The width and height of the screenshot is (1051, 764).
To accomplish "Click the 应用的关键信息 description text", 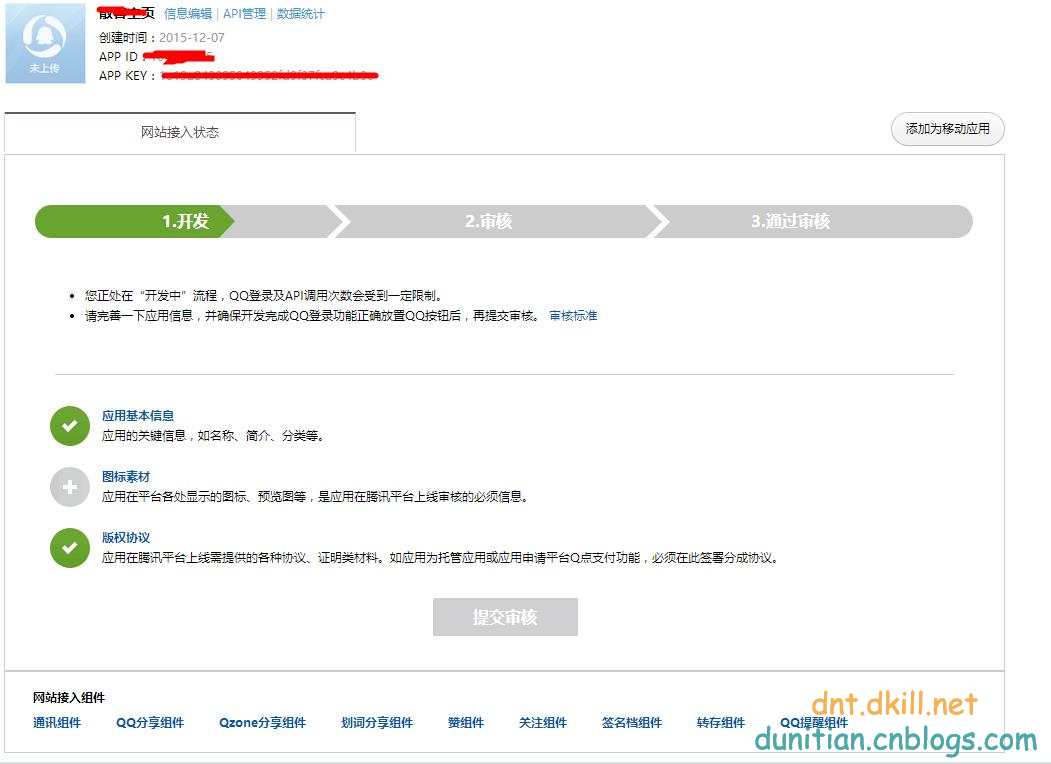I will [x=213, y=436].
